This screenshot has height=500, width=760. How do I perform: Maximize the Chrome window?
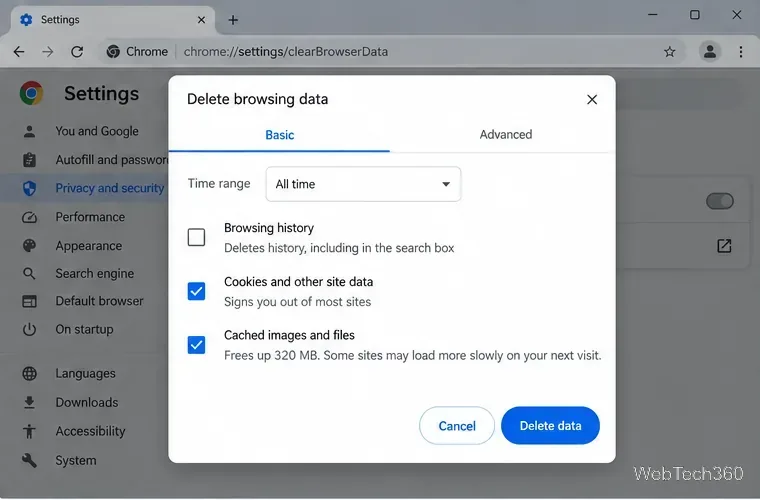click(695, 15)
